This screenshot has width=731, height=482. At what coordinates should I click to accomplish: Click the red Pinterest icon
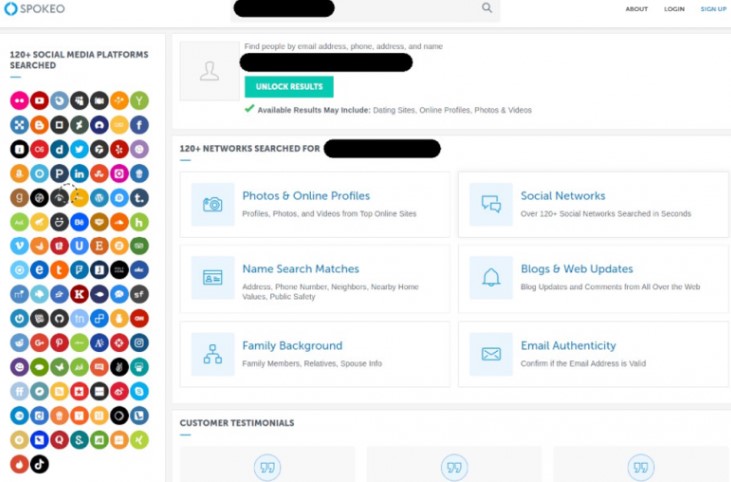tap(59, 343)
